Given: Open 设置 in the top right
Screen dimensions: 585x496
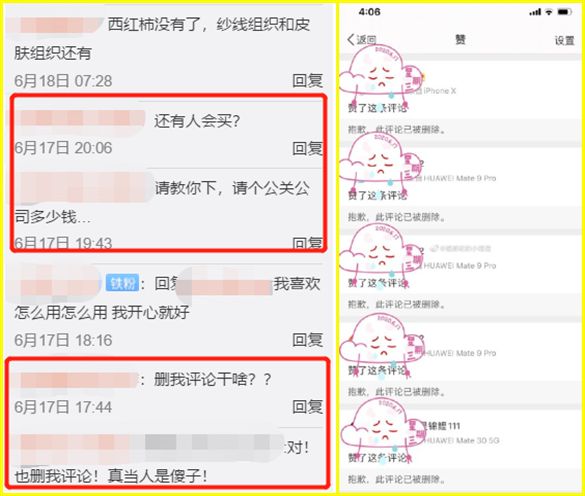Looking at the screenshot, I should 564,40.
